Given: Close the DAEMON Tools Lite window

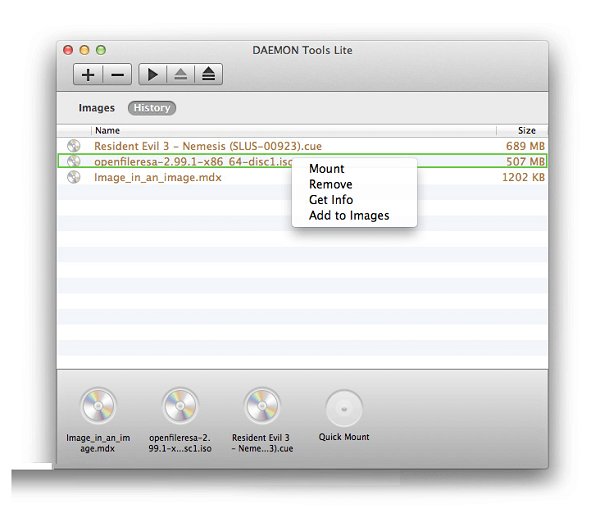Looking at the screenshot, I should [68, 50].
